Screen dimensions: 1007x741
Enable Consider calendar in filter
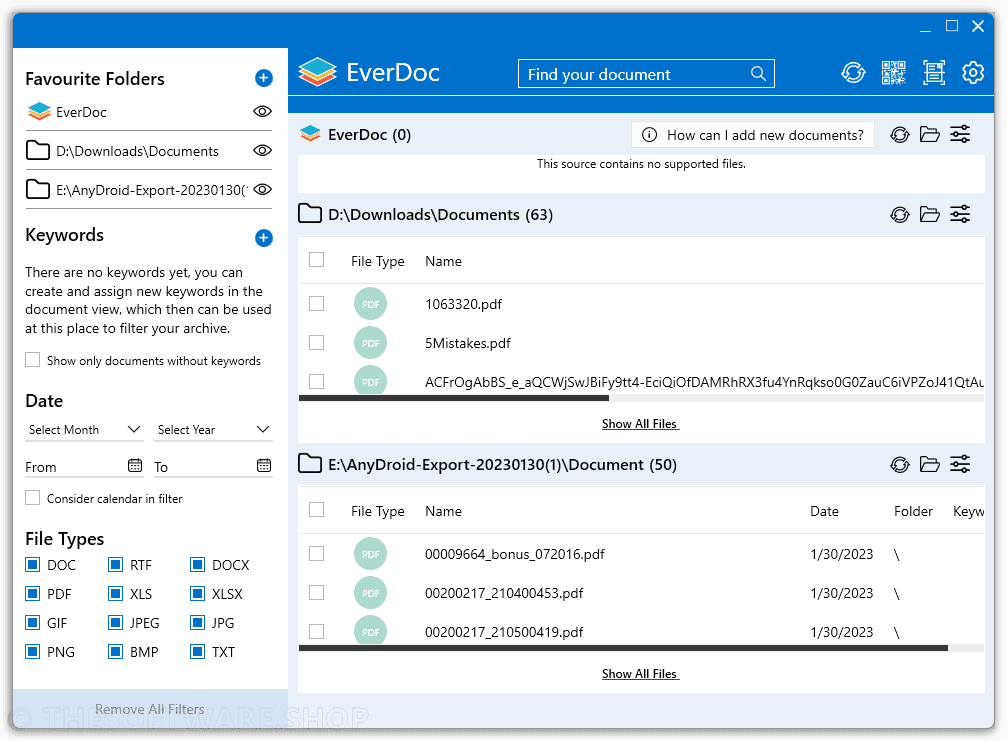[x=33, y=498]
